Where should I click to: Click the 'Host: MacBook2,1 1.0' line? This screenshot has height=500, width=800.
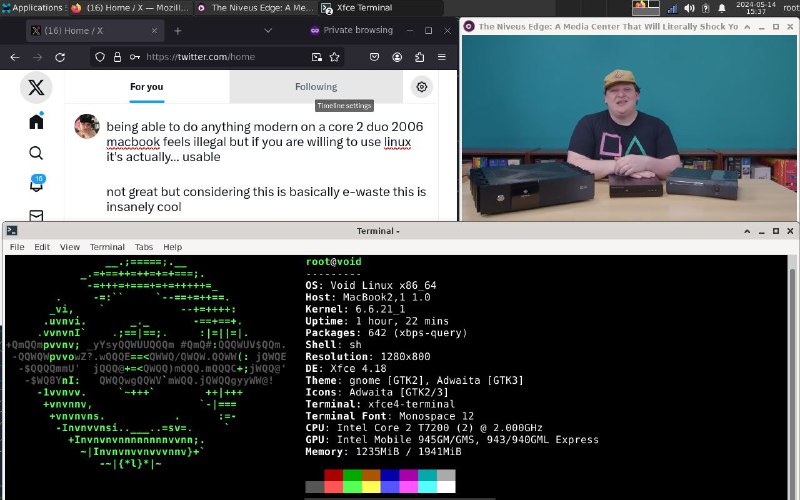click(368, 297)
